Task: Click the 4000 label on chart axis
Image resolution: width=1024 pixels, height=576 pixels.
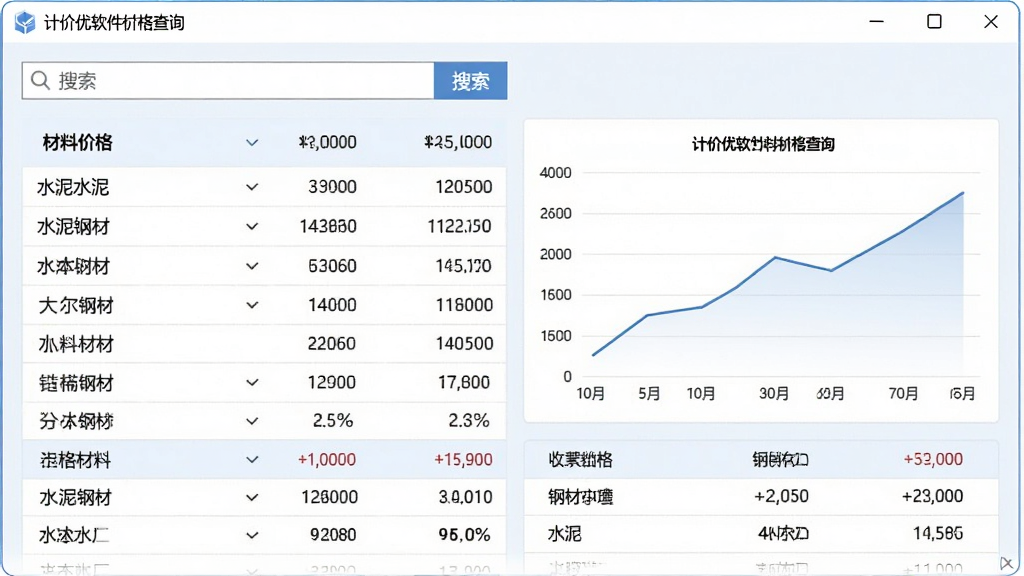Action: click(x=556, y=173)
